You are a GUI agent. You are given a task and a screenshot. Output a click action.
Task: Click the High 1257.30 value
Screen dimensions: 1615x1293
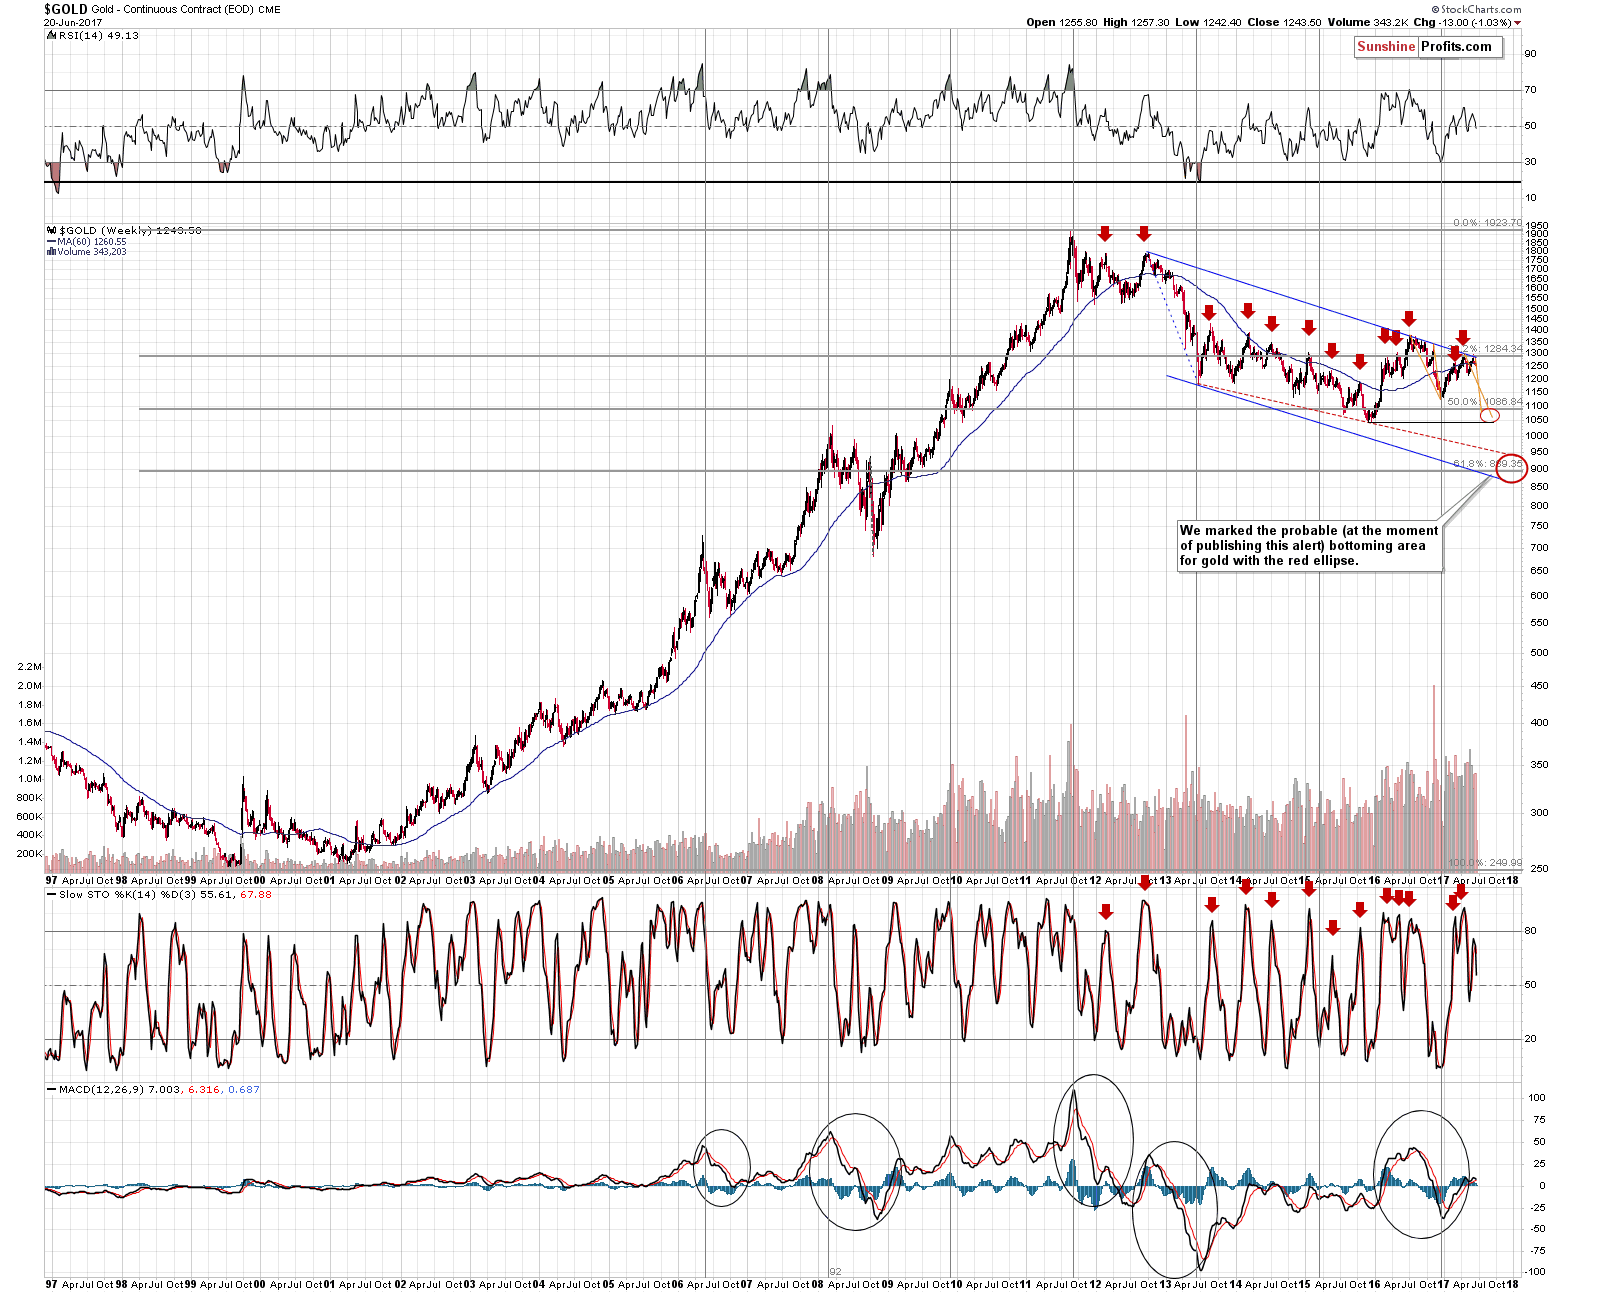click(1136, 22)
